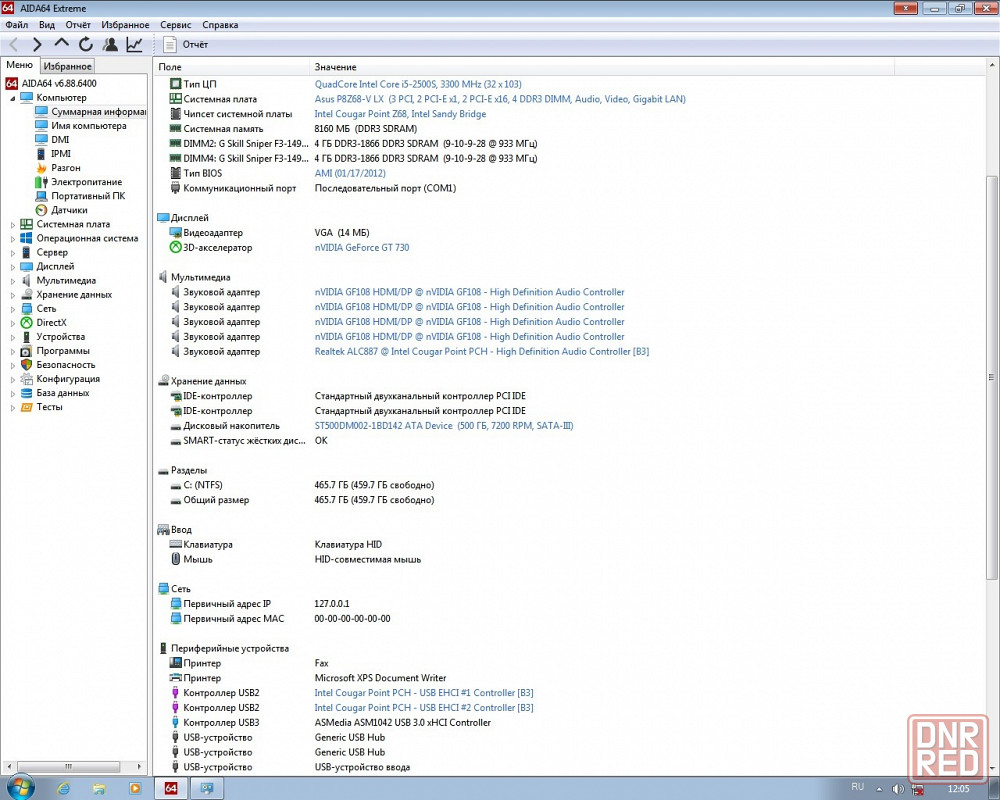Open the Электропитание power item

click(x=86, y=182)
